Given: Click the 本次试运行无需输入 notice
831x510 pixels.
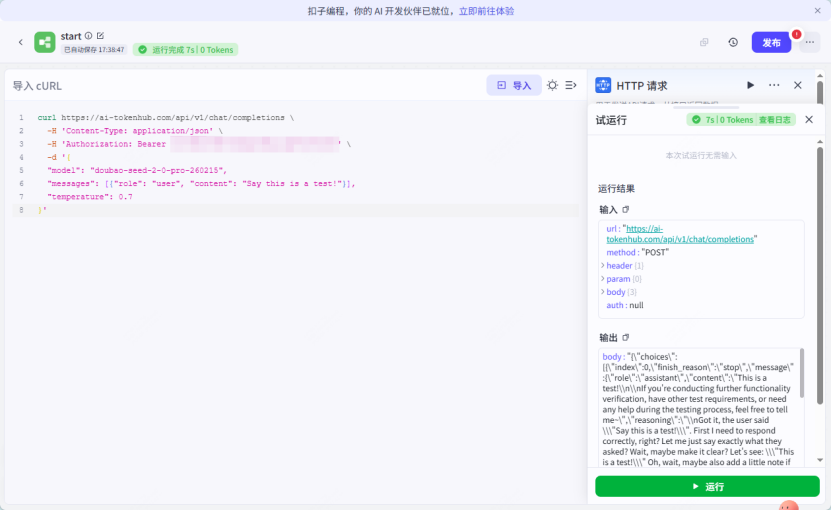Looking at the screenshot, I should [x=701, y=155].
